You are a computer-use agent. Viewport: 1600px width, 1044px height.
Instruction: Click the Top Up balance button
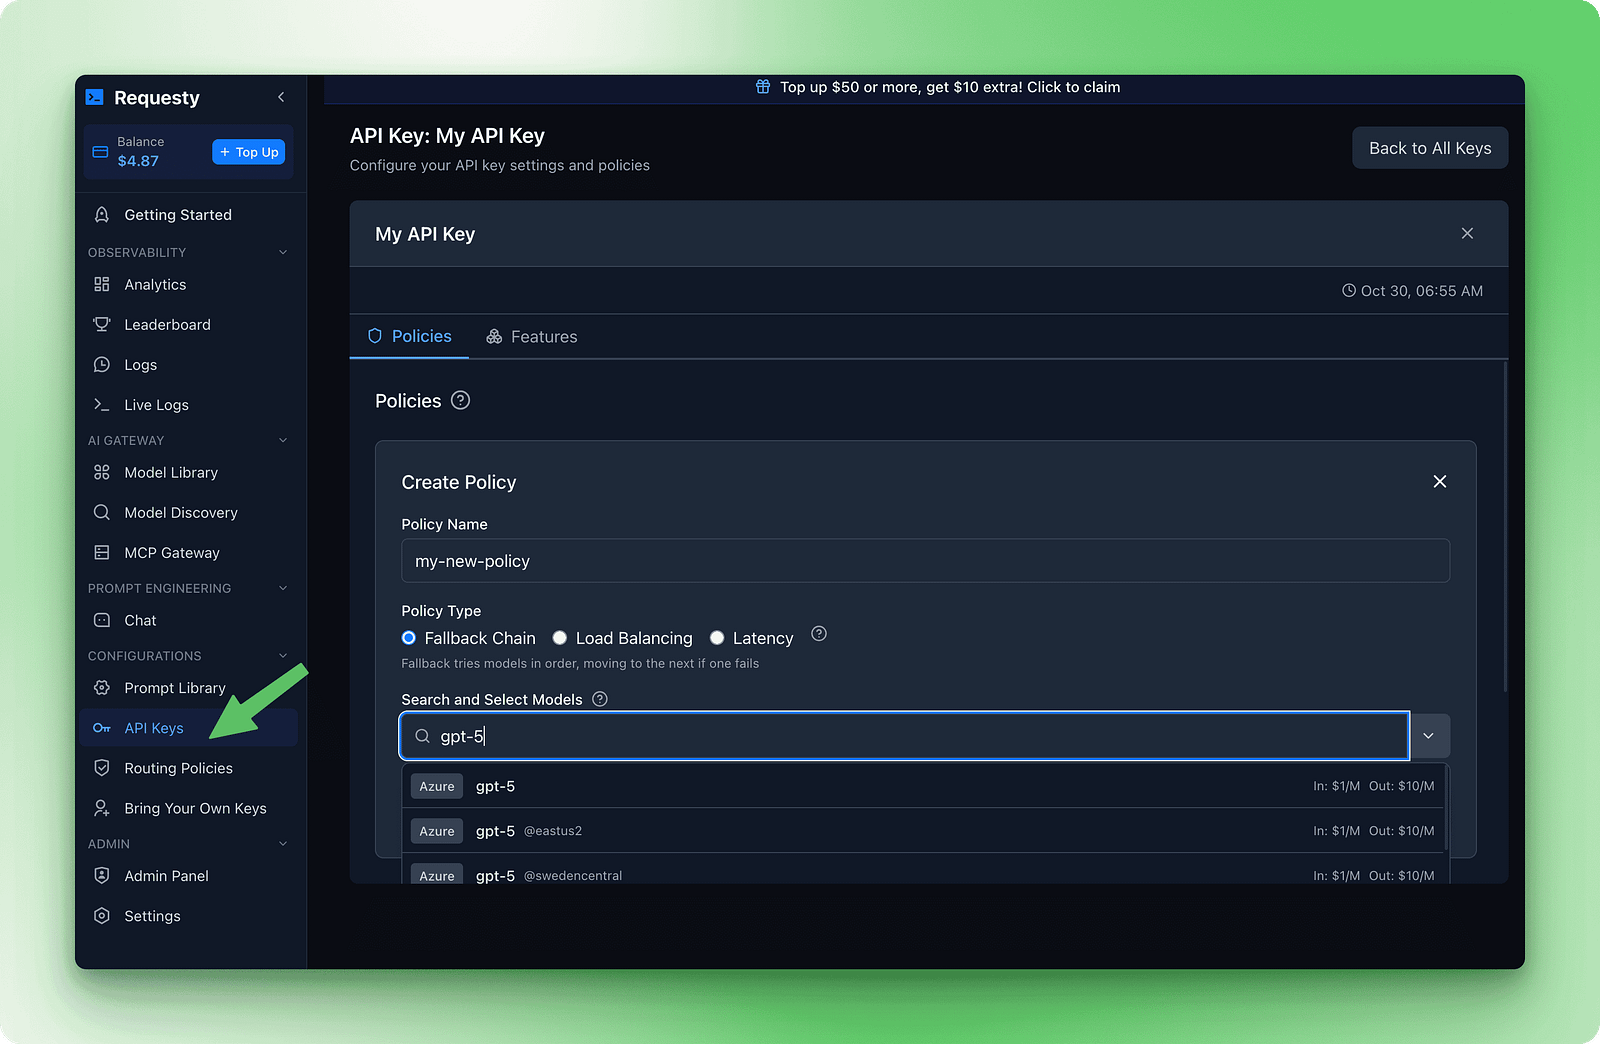(x=248, y=152)
